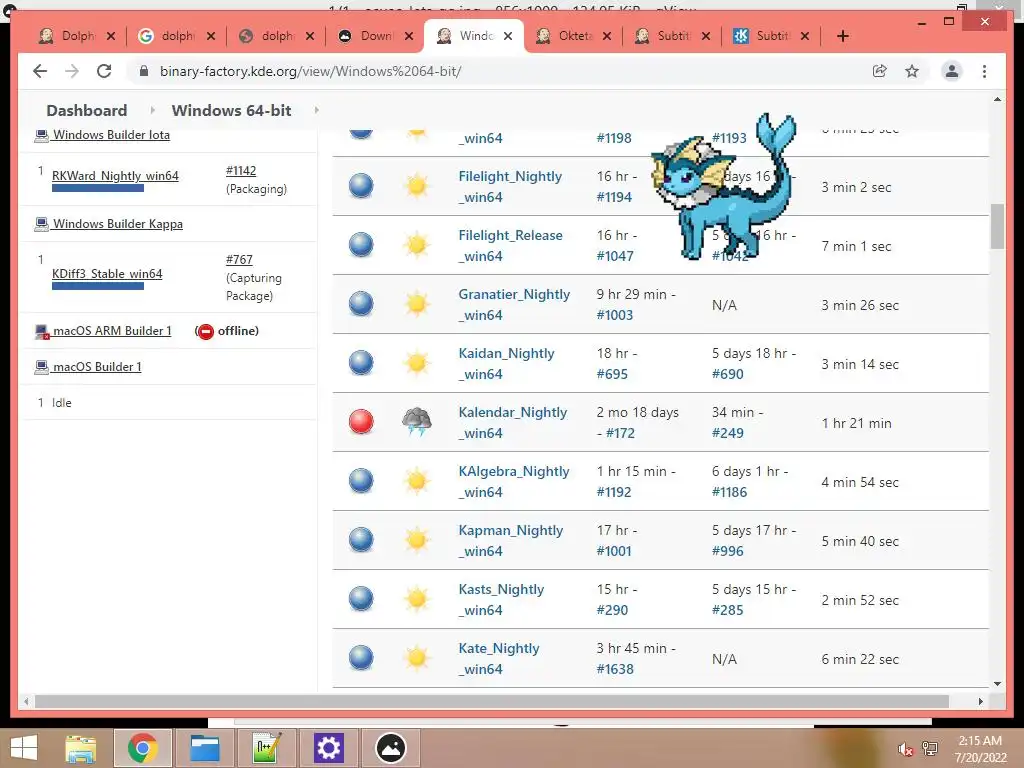Screen dimensions: 1024x768
Task: Click the muted volume icon in system tray
Action: [x=905, y=749]
